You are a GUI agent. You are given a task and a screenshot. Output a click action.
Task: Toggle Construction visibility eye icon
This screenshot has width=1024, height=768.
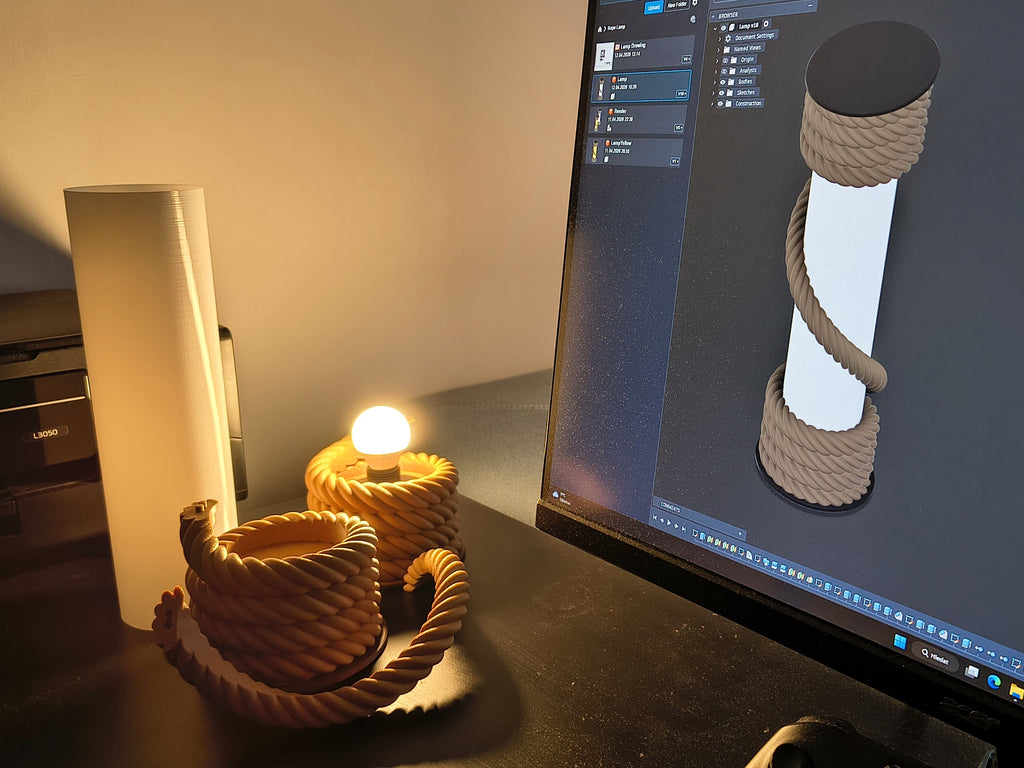coord(720,103)
